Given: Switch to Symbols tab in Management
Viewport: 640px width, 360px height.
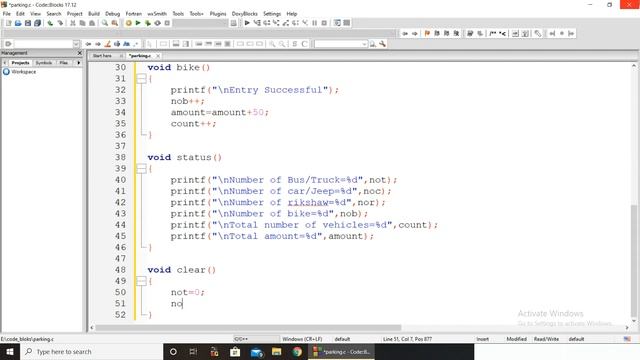Looking at the screenshot, I should (44, 63).
